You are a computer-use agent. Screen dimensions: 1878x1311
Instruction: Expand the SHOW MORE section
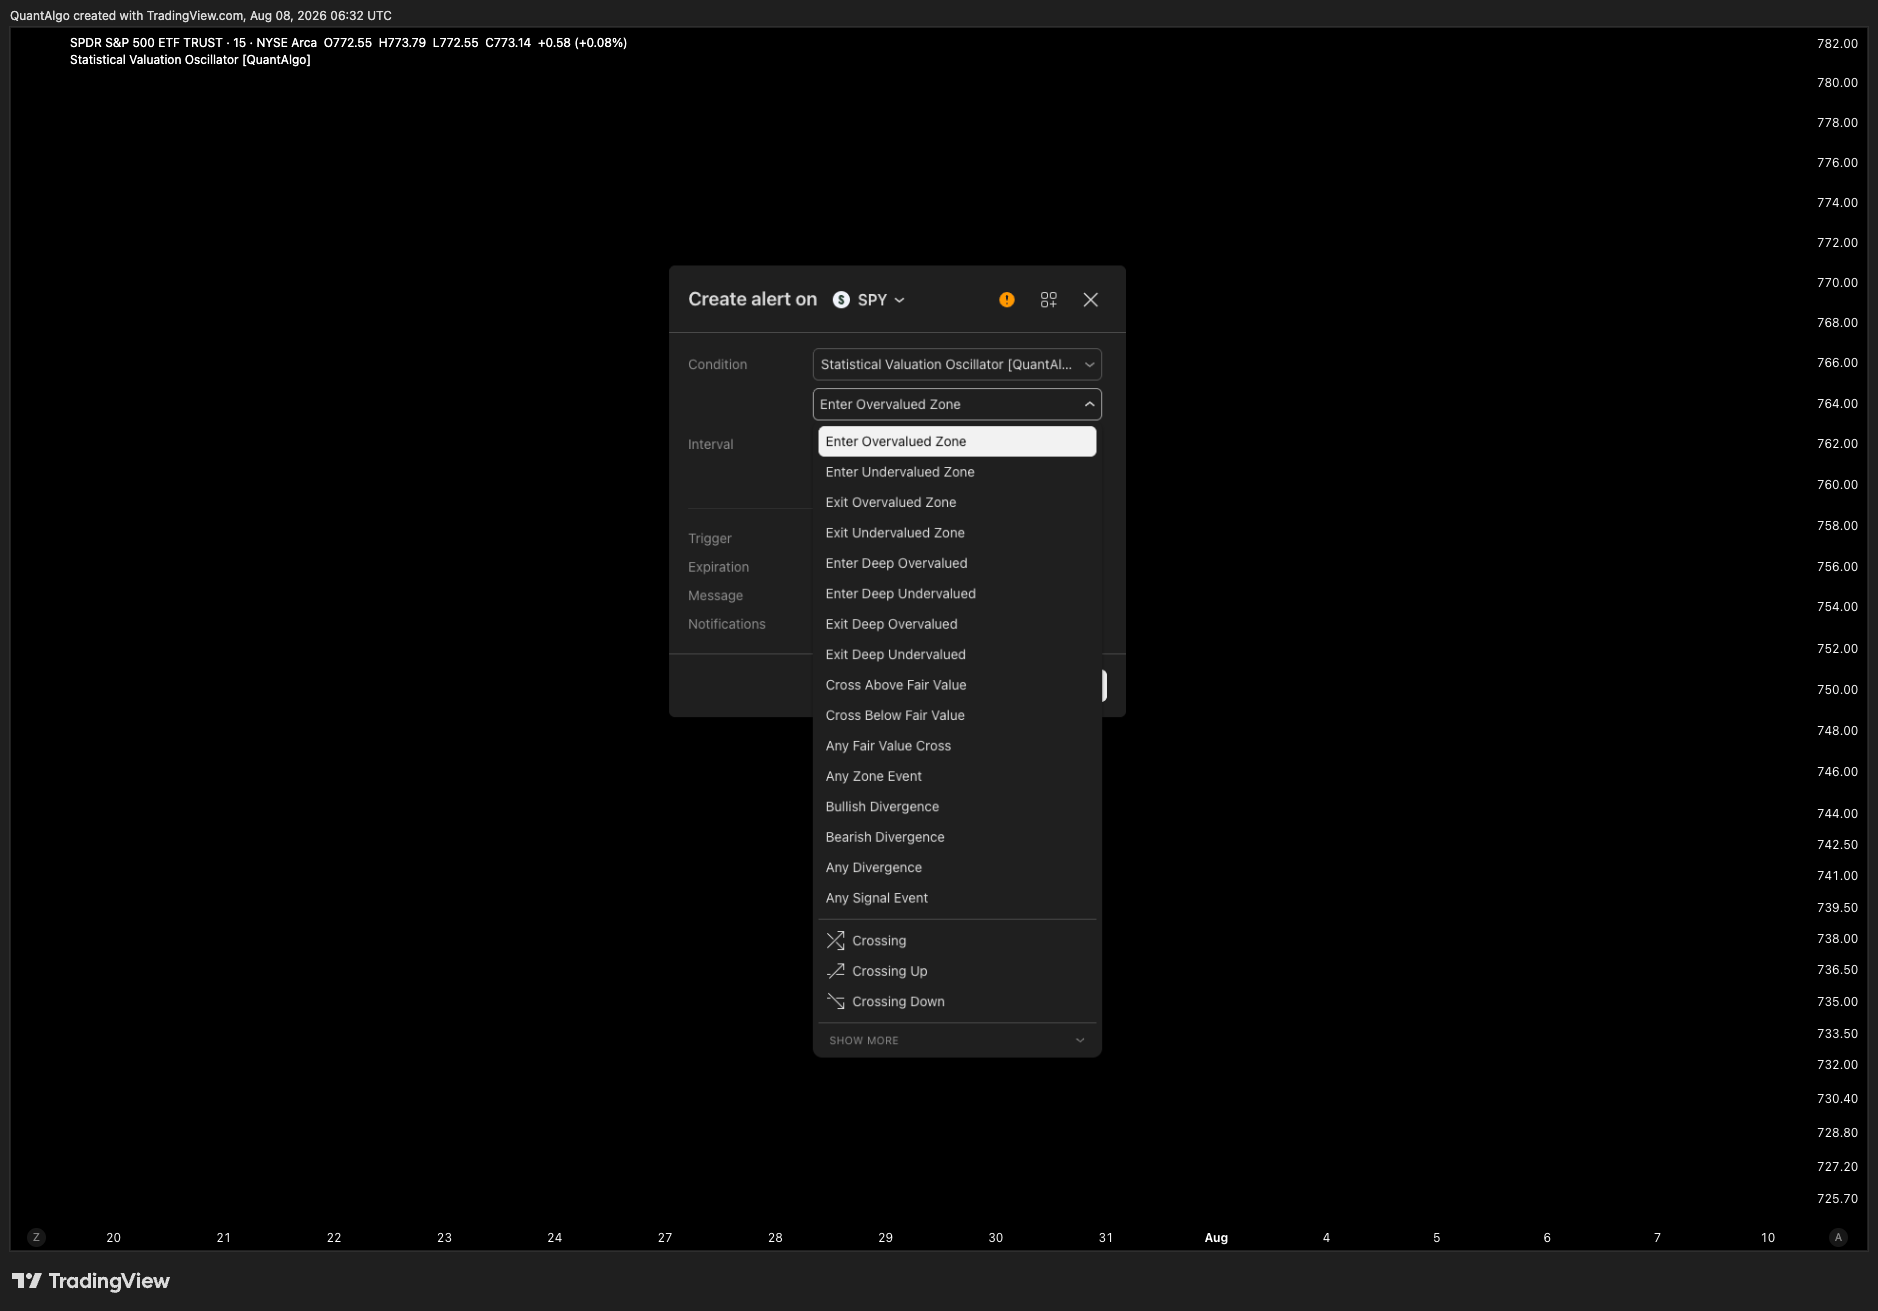coord(957,1041)
